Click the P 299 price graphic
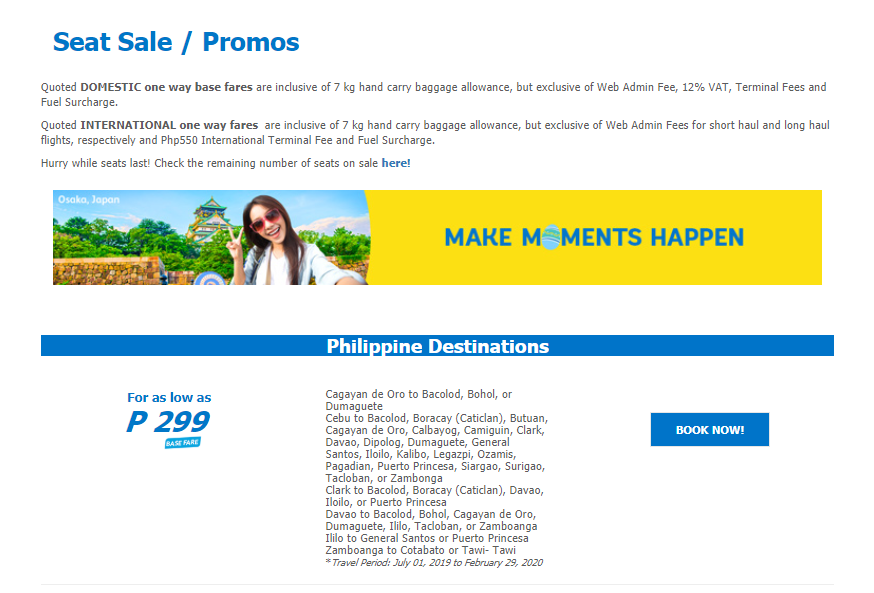Image resolution: width=874 pixels, height=593 pixels. pyautogui.click(x=168, y=421)
